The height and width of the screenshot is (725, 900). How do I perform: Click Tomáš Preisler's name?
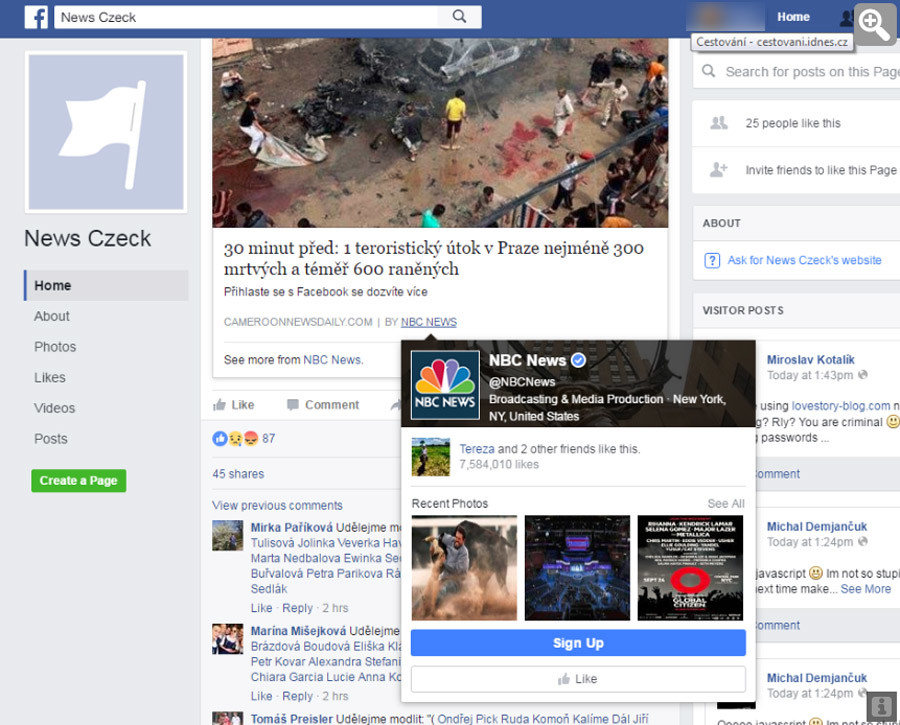pyautogui.click(x=292, y=719)
